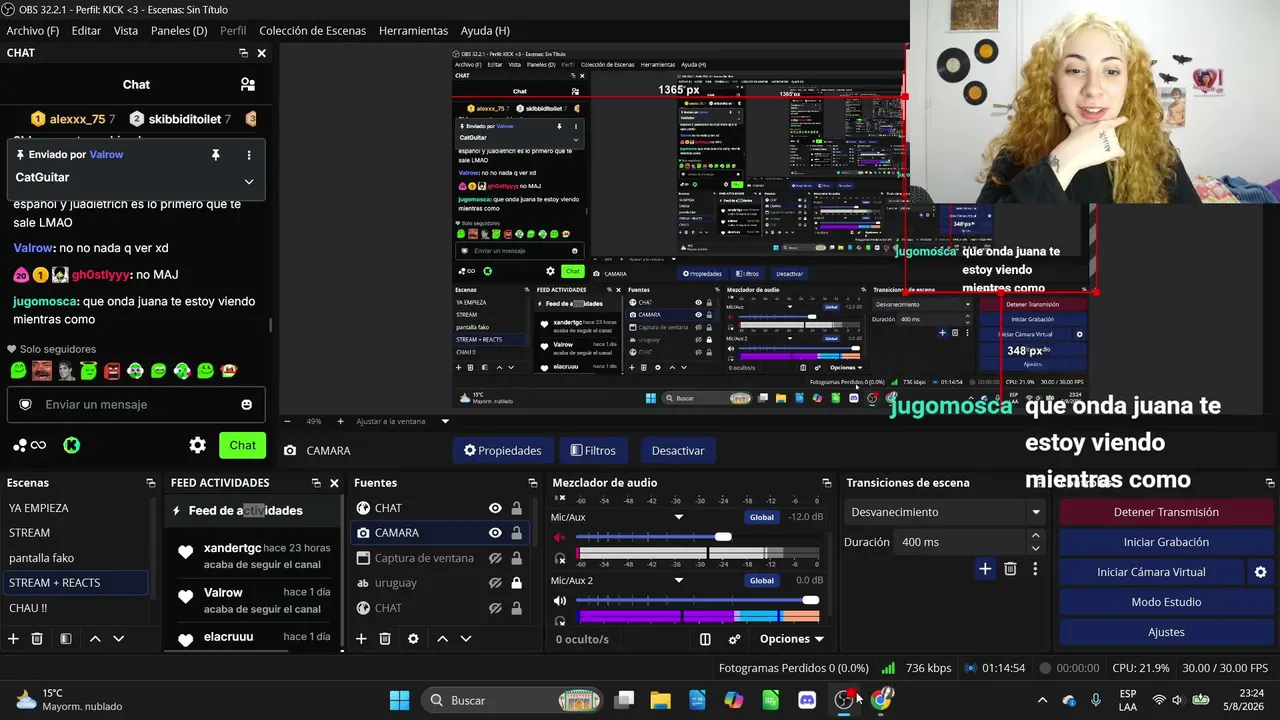Show the Captura de ventana source
This screenshot has height=720, width=1280.
point(495,558)
